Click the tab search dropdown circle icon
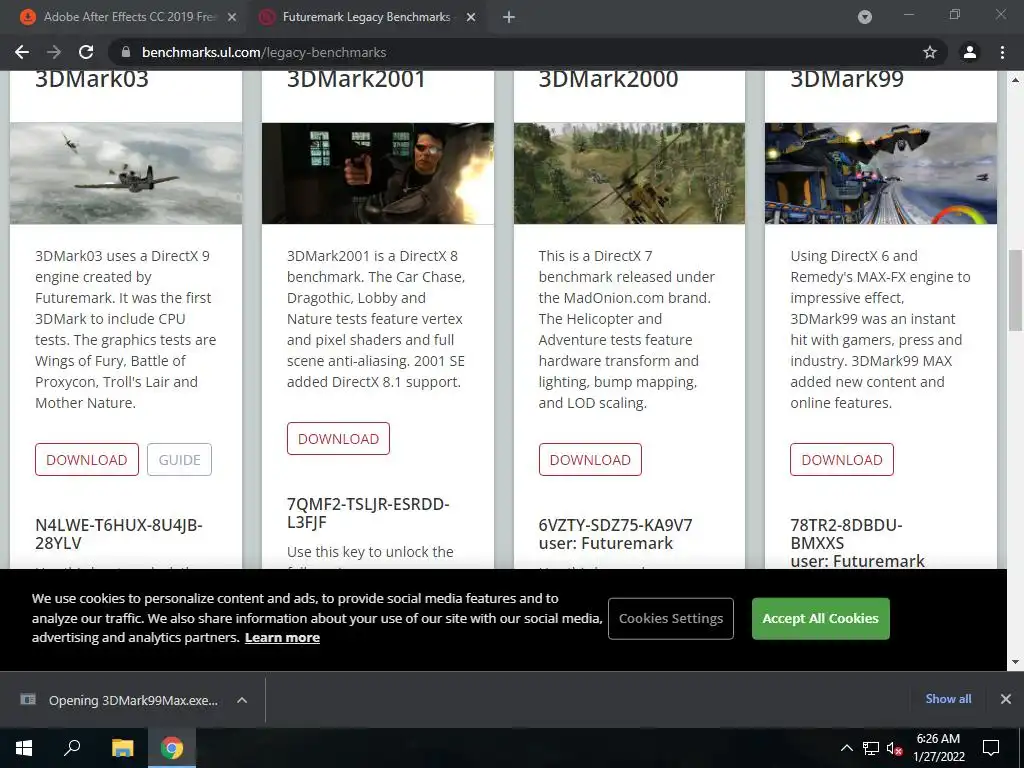 865,17
